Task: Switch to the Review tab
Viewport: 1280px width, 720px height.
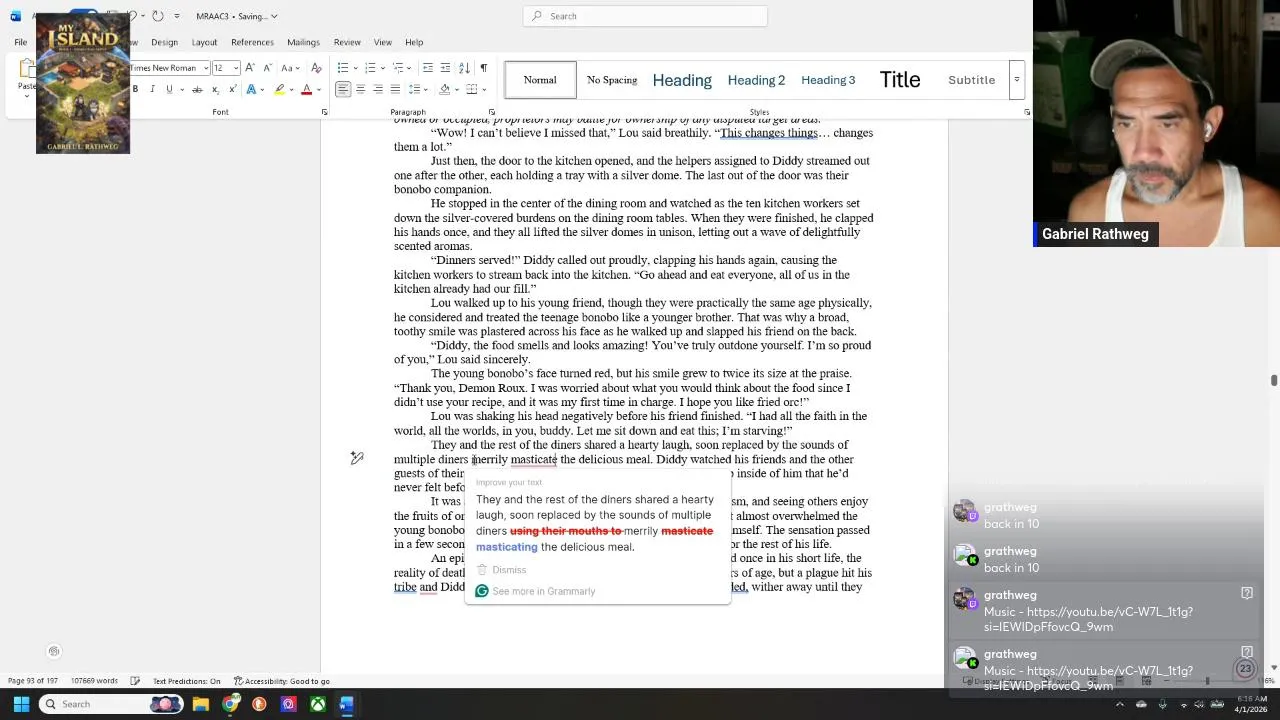Action: click(347, 42)
